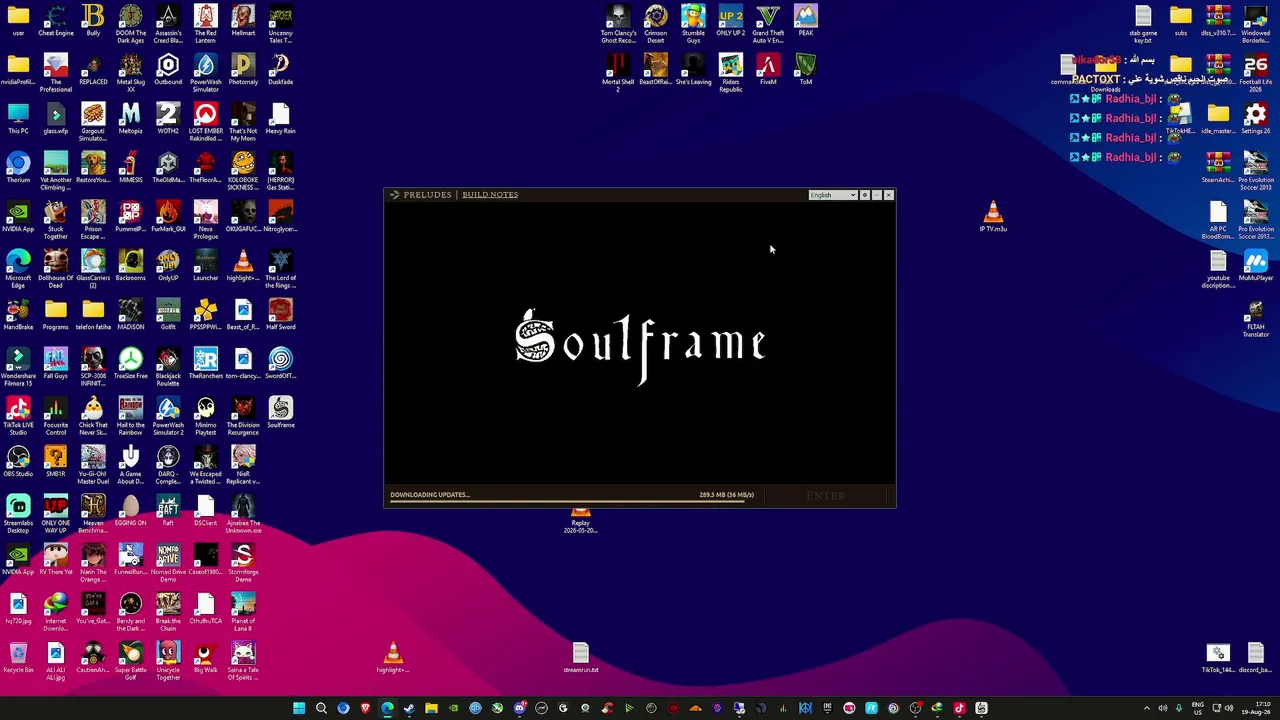Select the TikTok LIVE Studio desktop icon
This screenshot has height=720, width=1280.
(18, 416)
